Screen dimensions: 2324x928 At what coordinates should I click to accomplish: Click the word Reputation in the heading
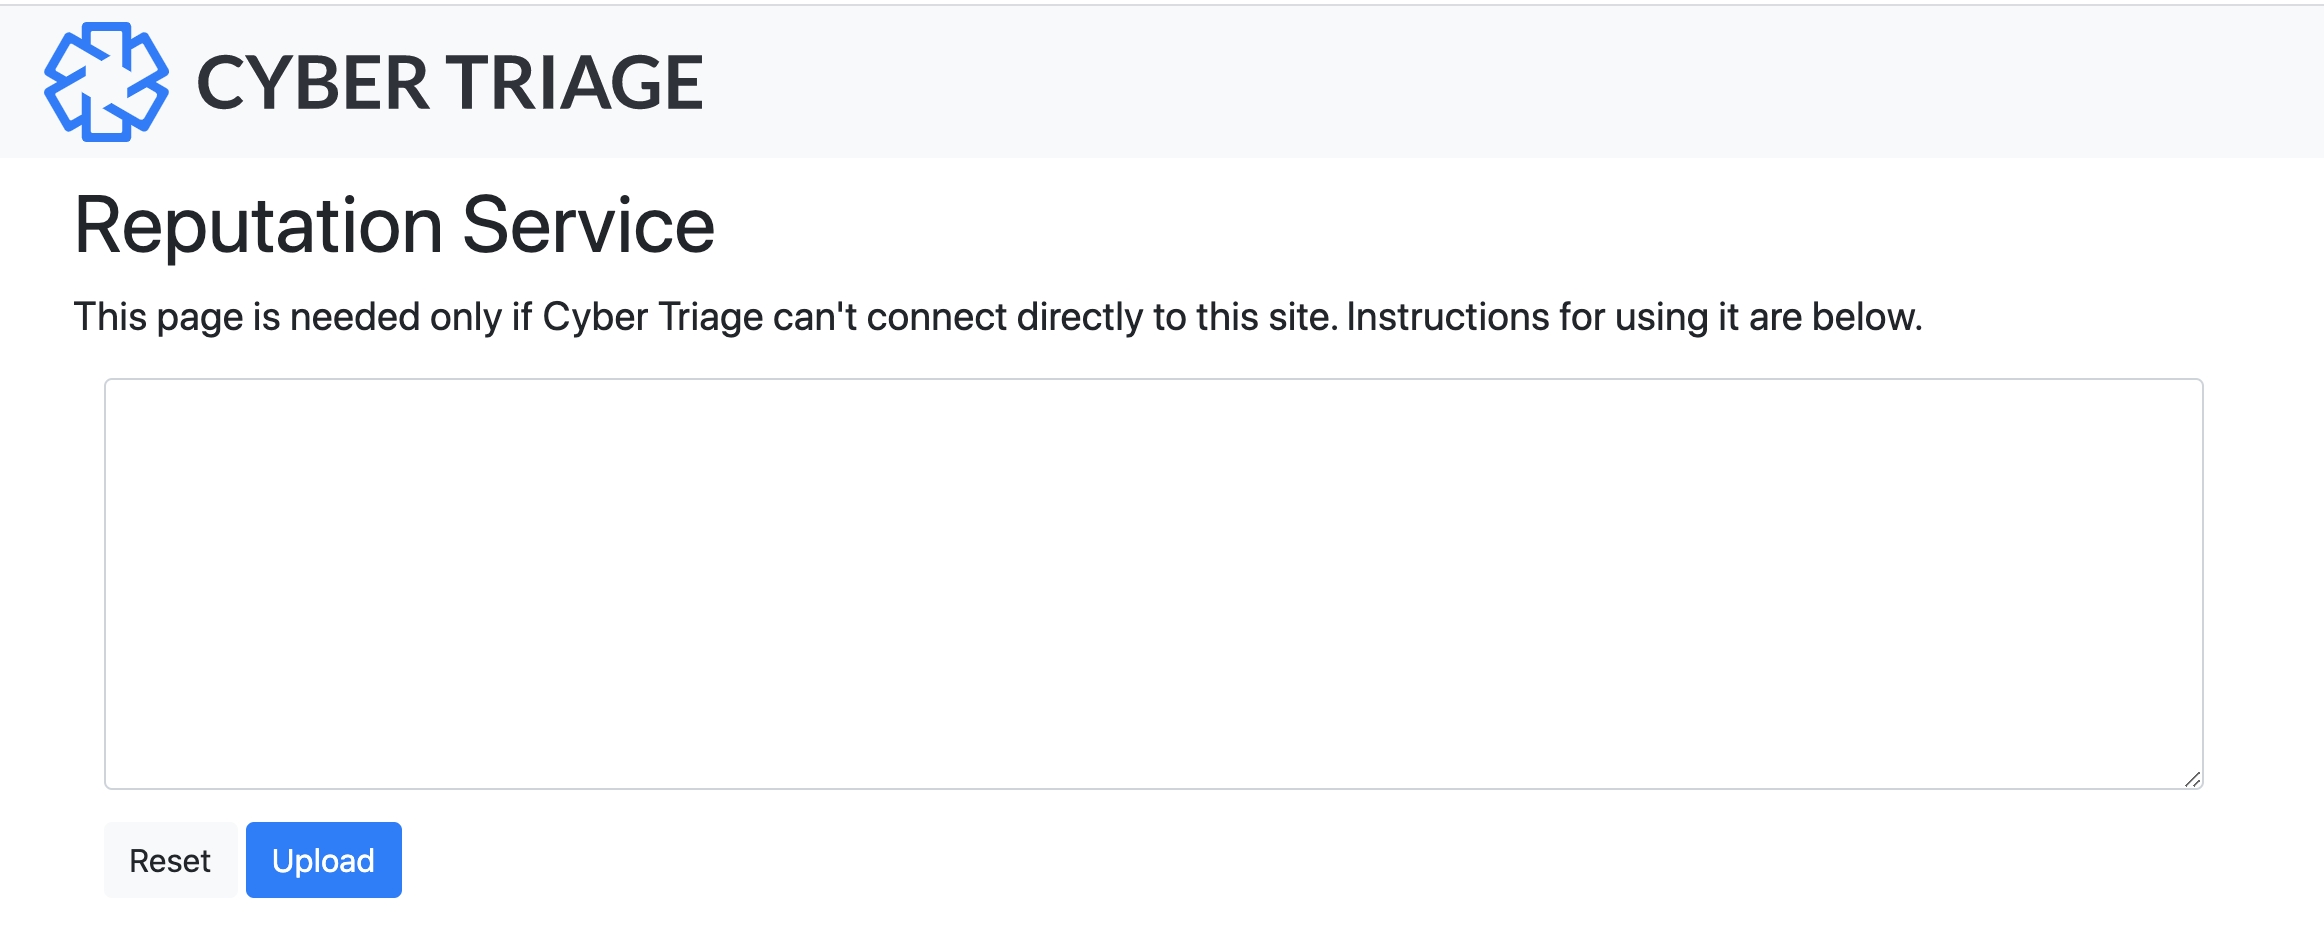(x=258, y=226)
